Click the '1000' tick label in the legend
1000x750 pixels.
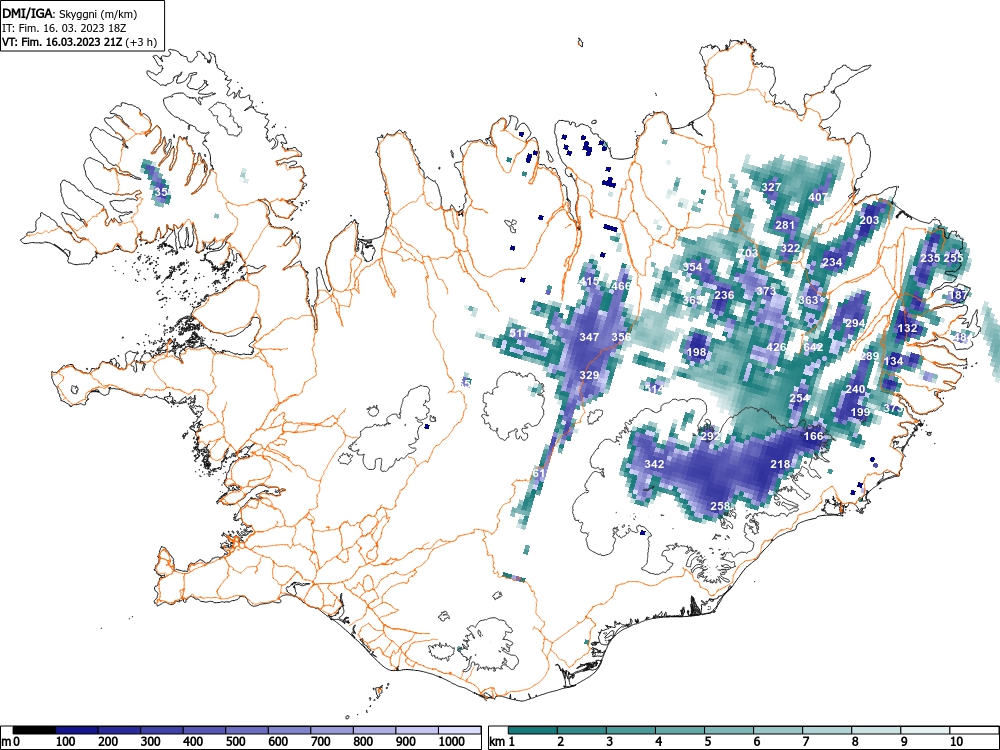click(x=452, y=742)
